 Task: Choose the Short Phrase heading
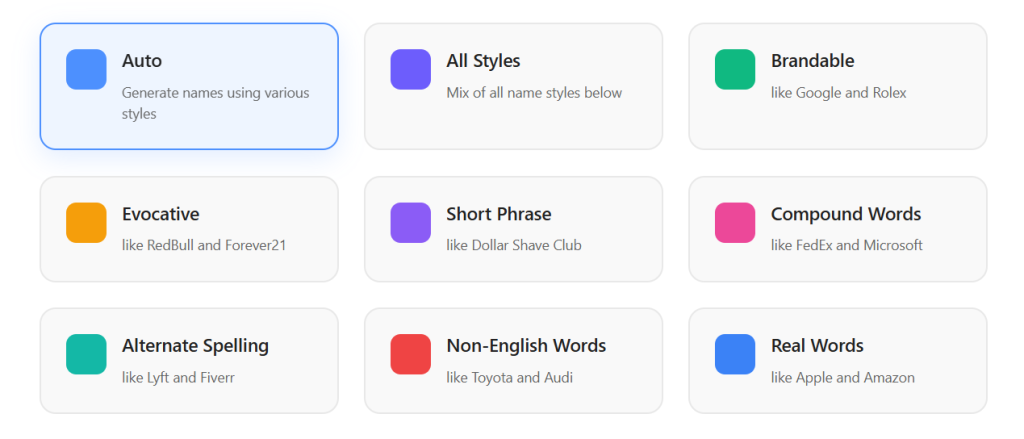(499, 214)
